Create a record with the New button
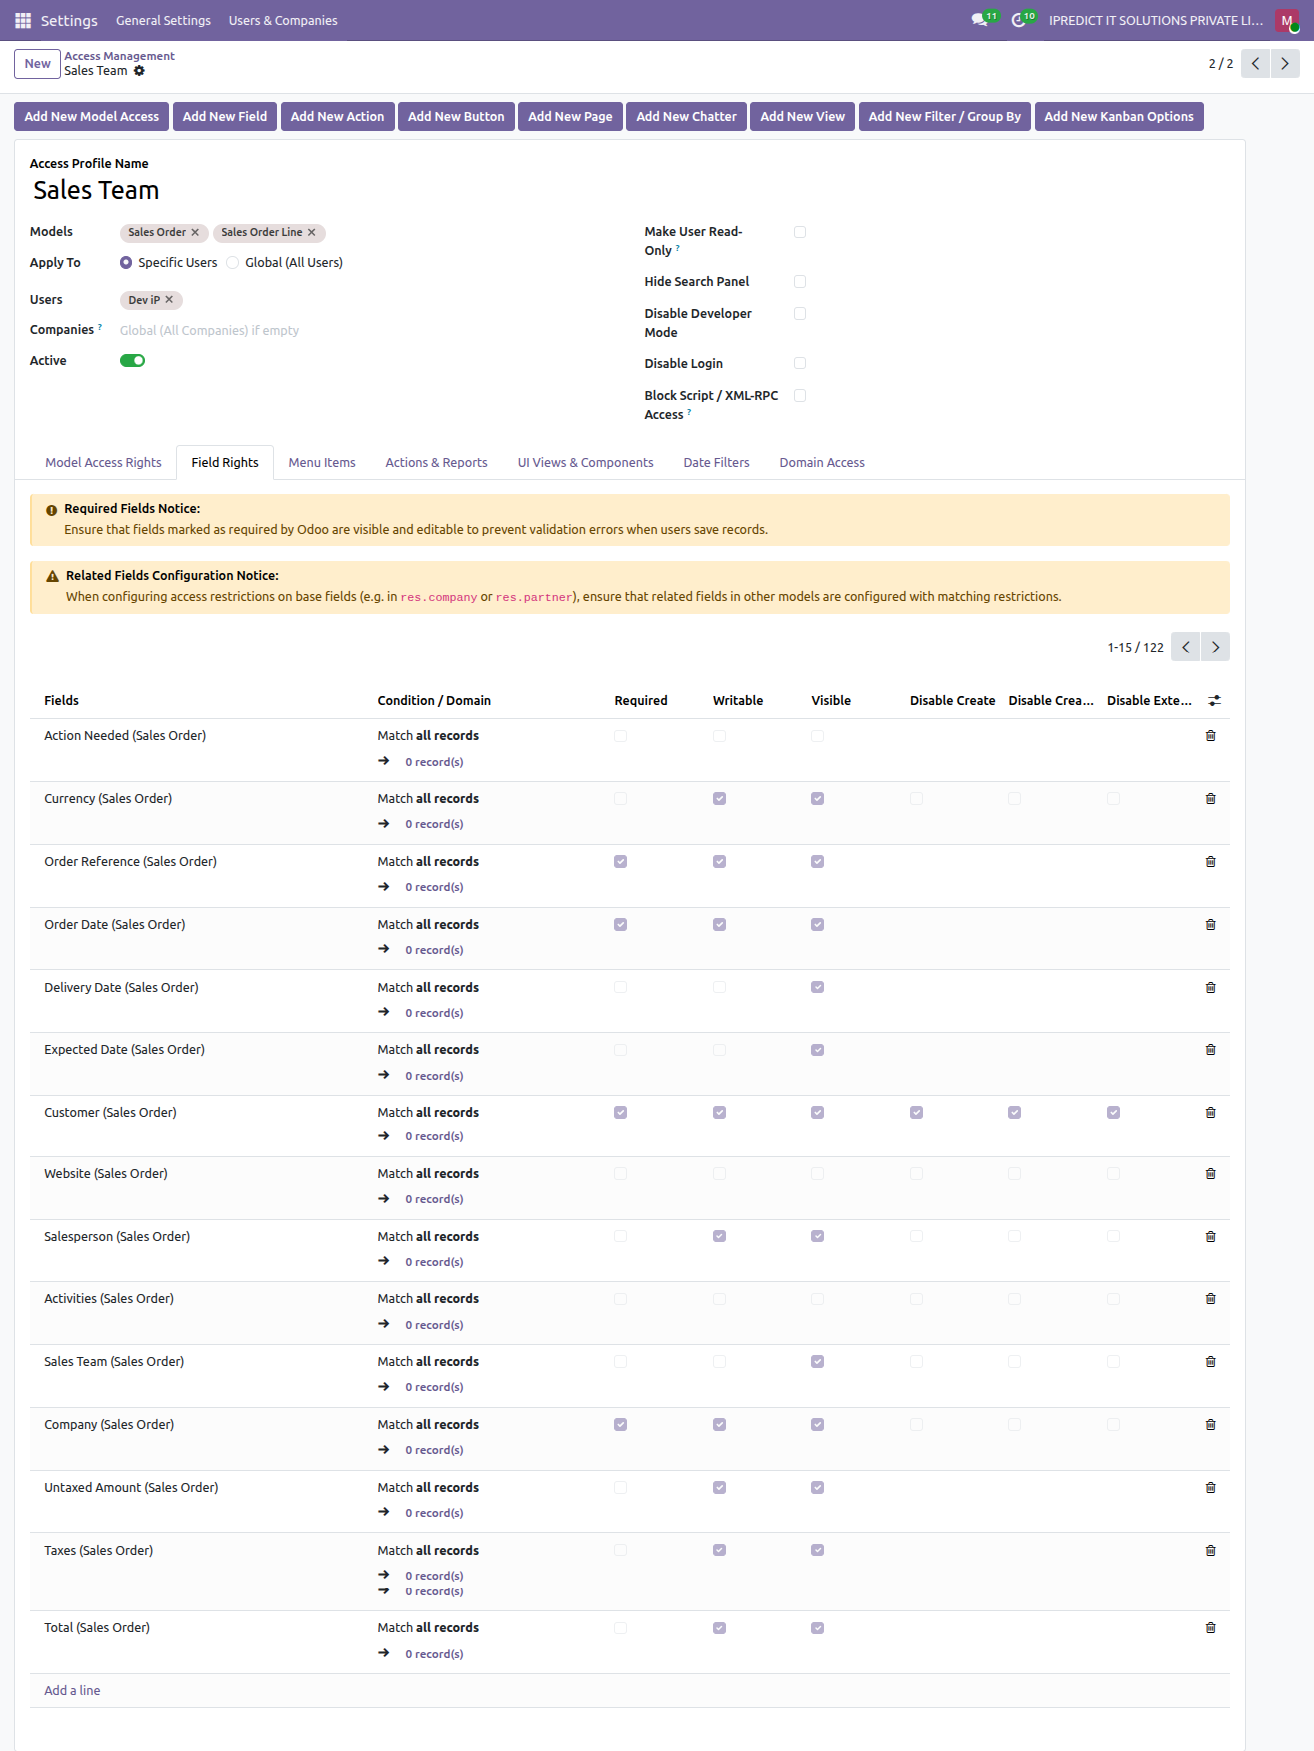Viewport: 1314px width, 1751px height. 37,64
